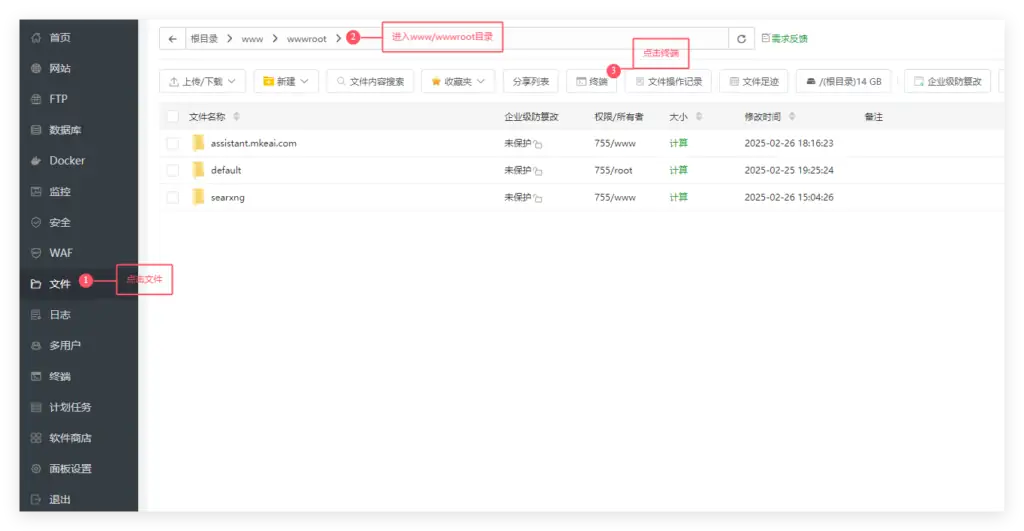Open the 新建 create dropdown
This screenshot has width=1024, height=531.
tap(285, 82)
